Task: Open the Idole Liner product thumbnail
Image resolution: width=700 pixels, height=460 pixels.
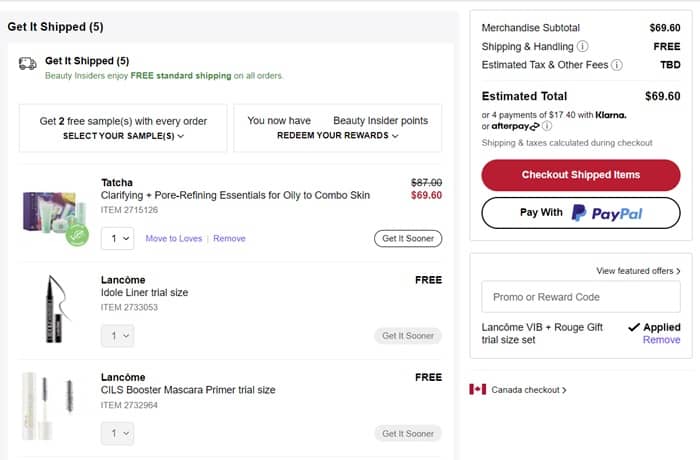Action: tap(55, 309)
